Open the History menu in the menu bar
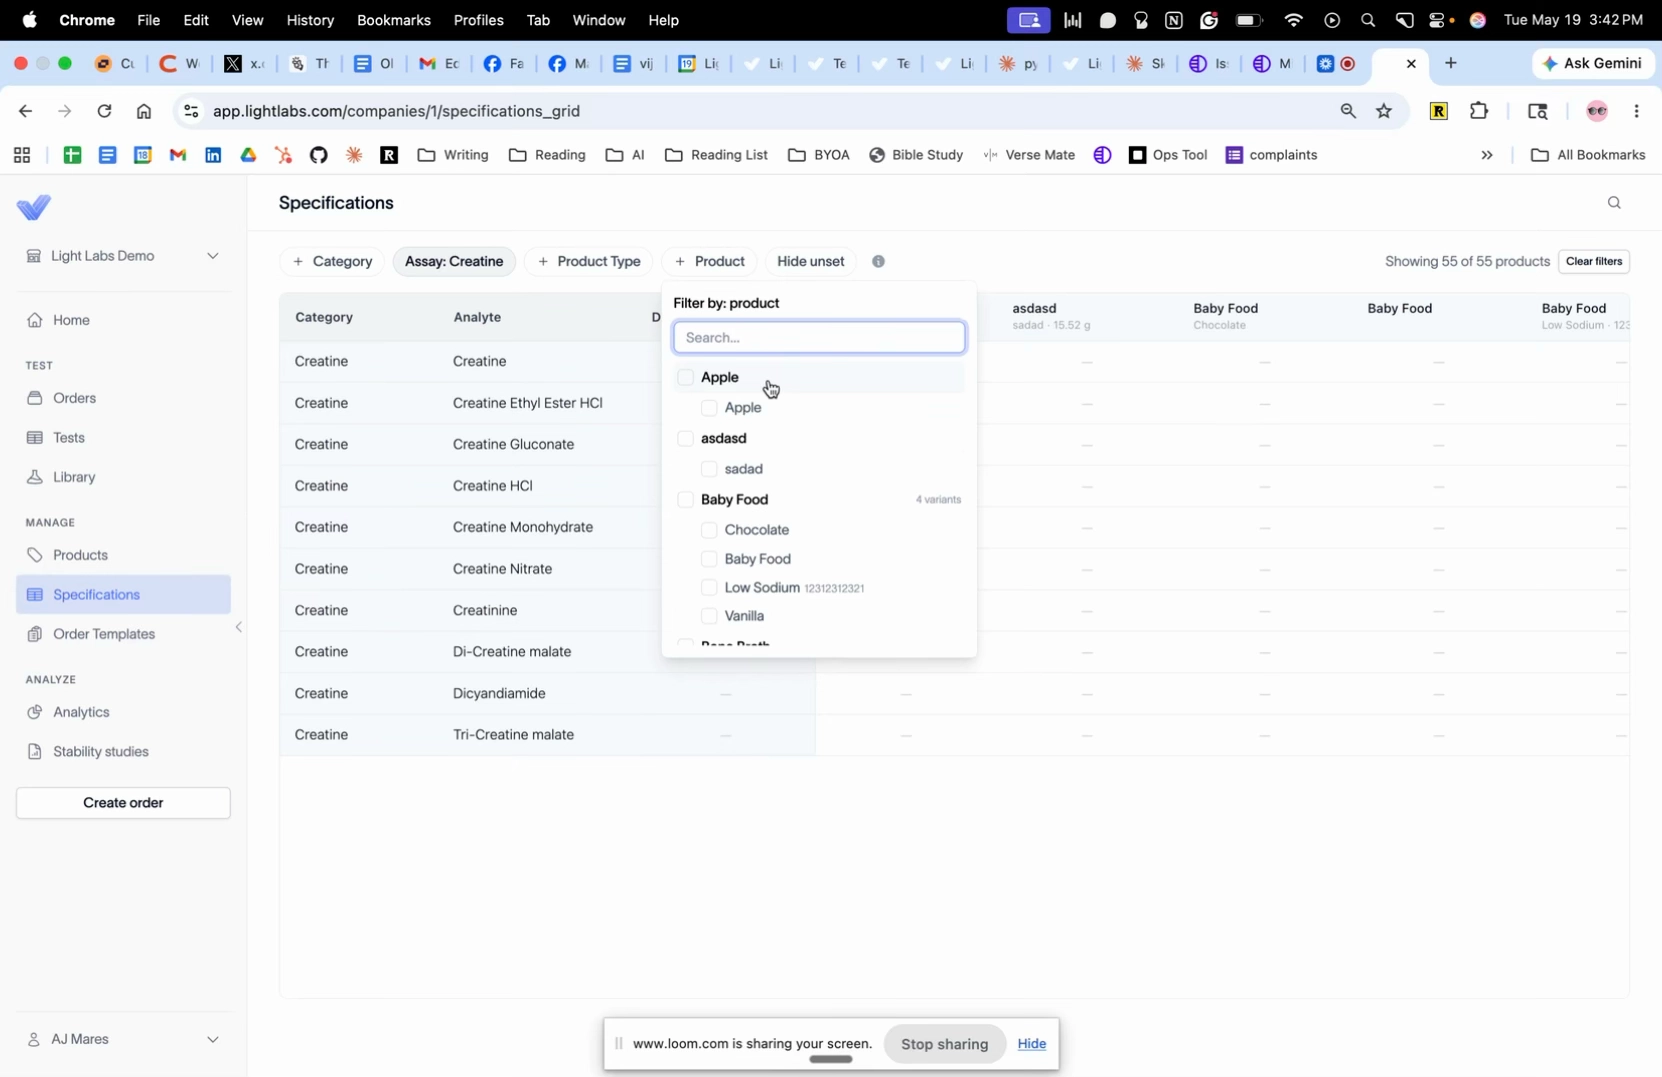 click(x=310, y=20)
